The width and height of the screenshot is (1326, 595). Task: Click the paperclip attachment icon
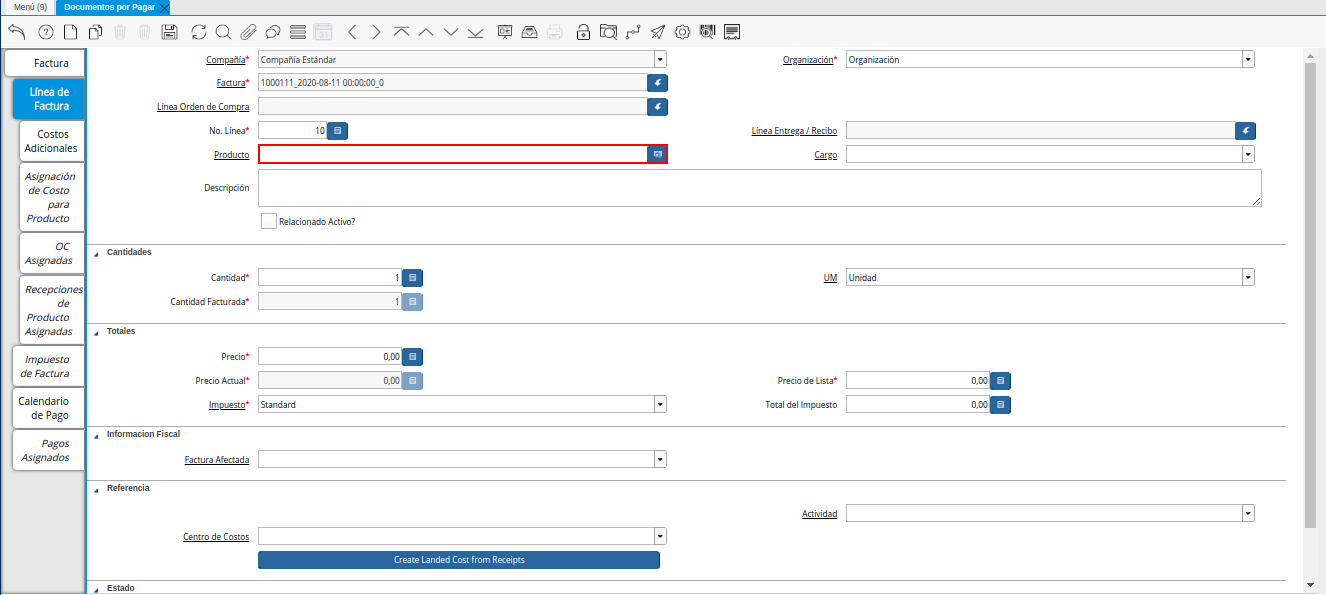[248, 32]
